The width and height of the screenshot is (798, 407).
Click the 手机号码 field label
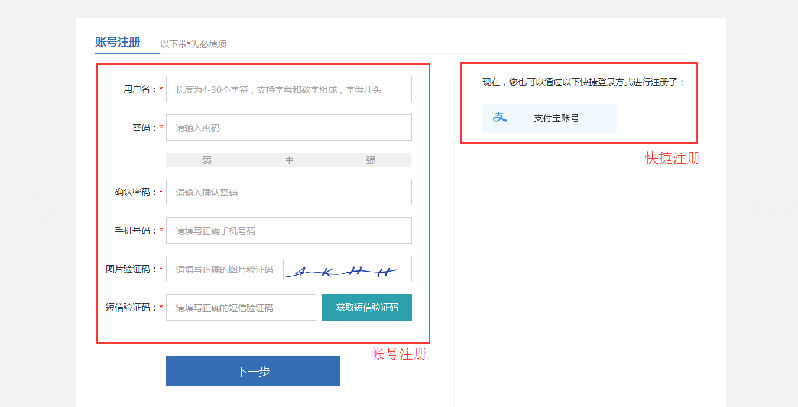click(x=135, y=230)
